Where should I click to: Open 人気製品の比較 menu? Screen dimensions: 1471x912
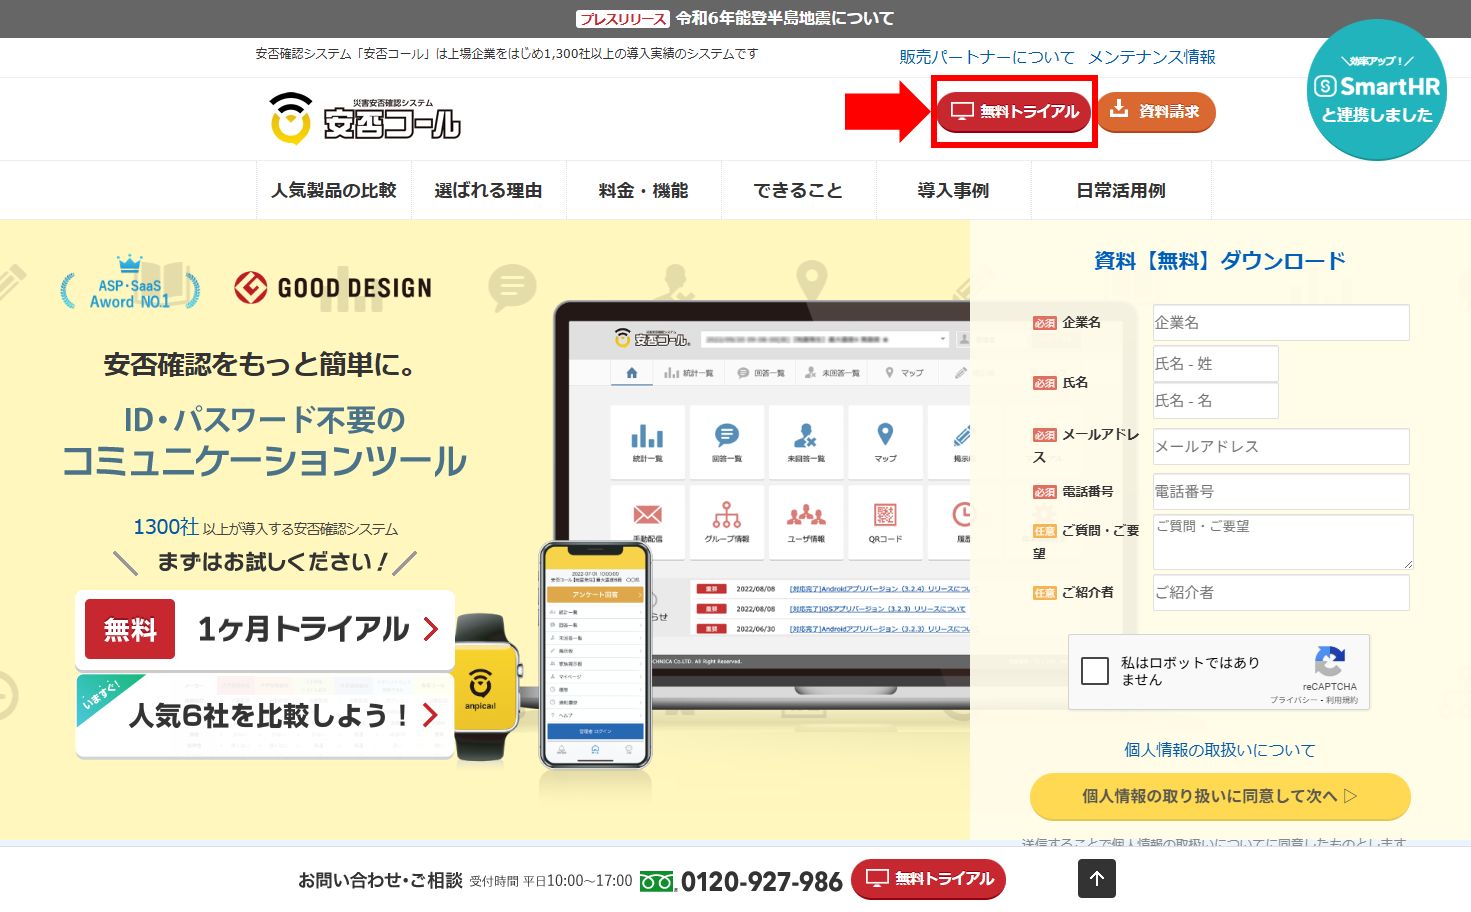334,190
